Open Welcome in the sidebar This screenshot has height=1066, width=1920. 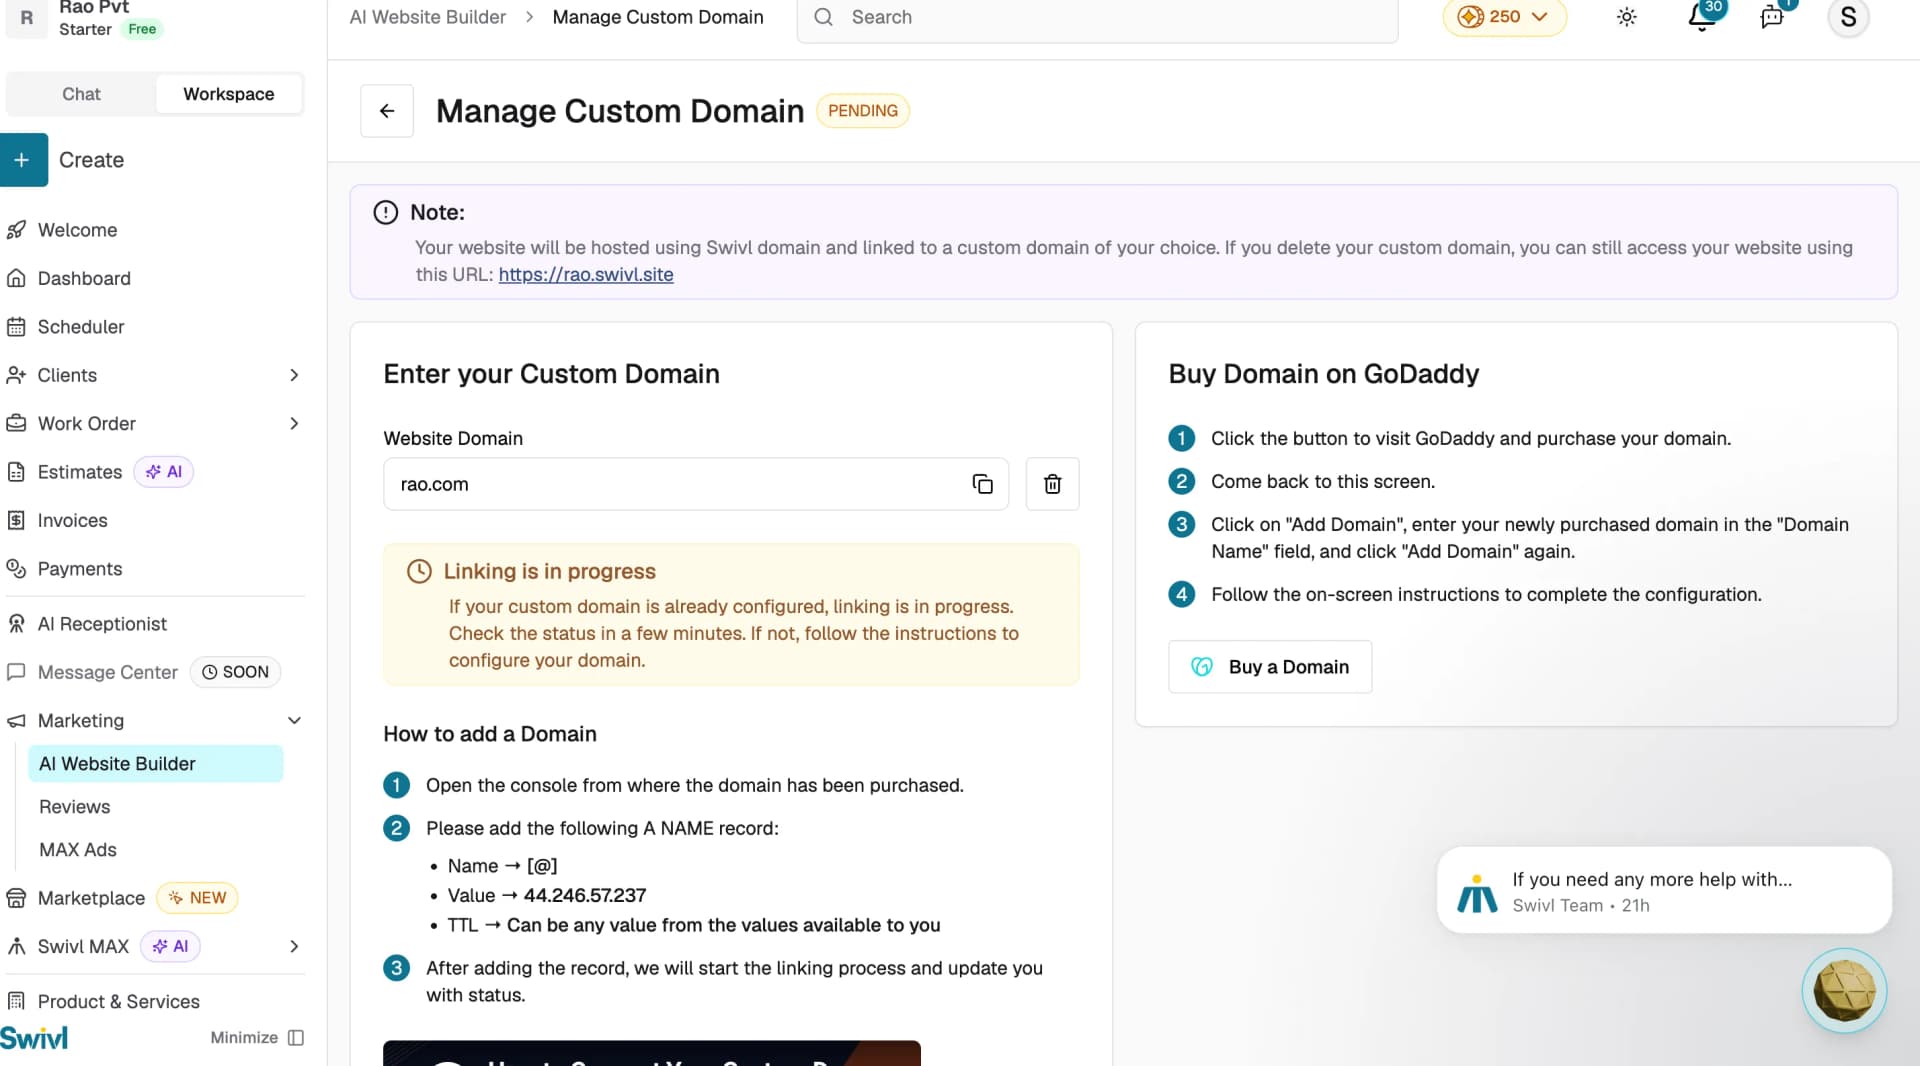pos(77,230)
